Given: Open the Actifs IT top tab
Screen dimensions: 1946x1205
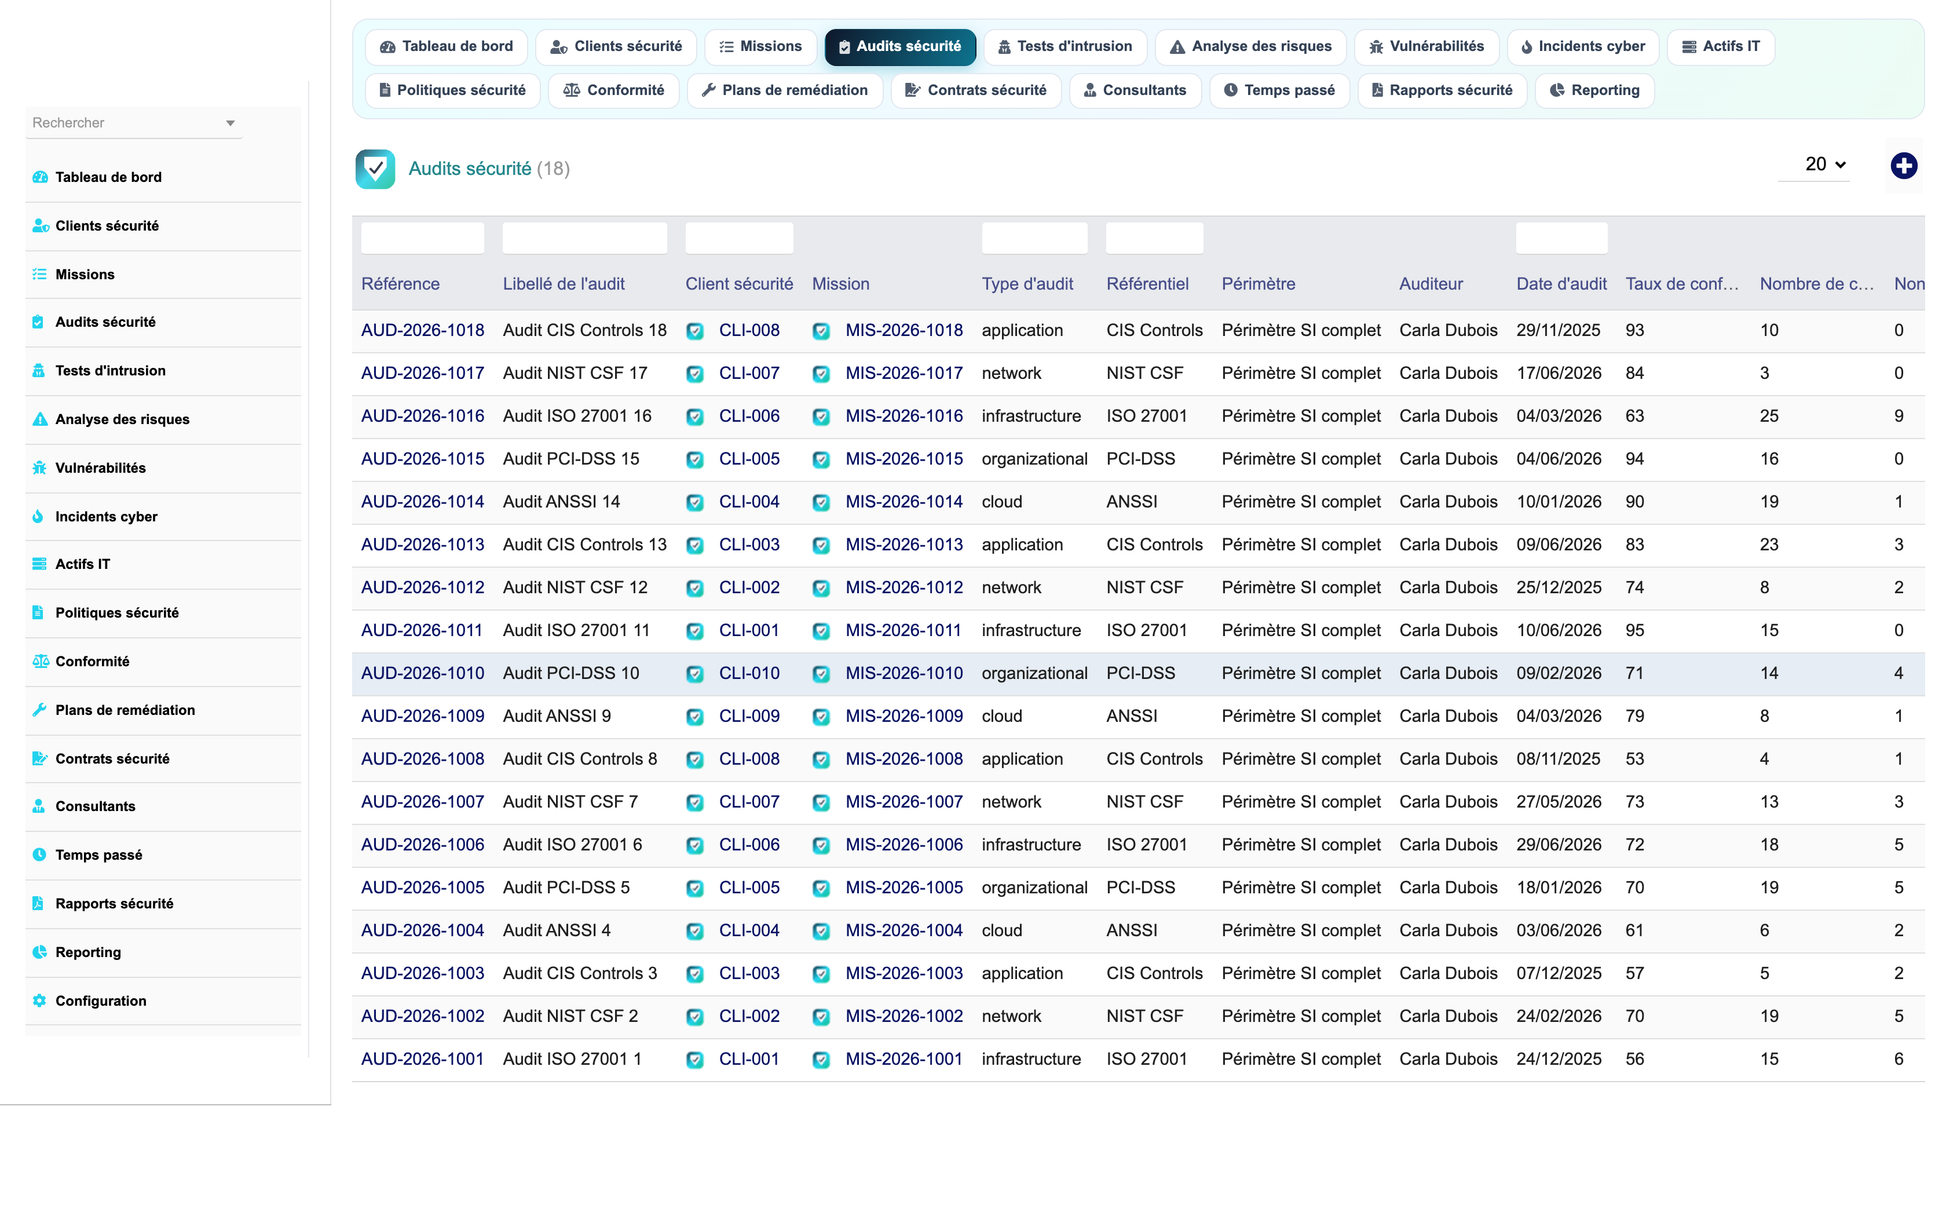Looking at the screenshot, I should tap(1720, 47).
